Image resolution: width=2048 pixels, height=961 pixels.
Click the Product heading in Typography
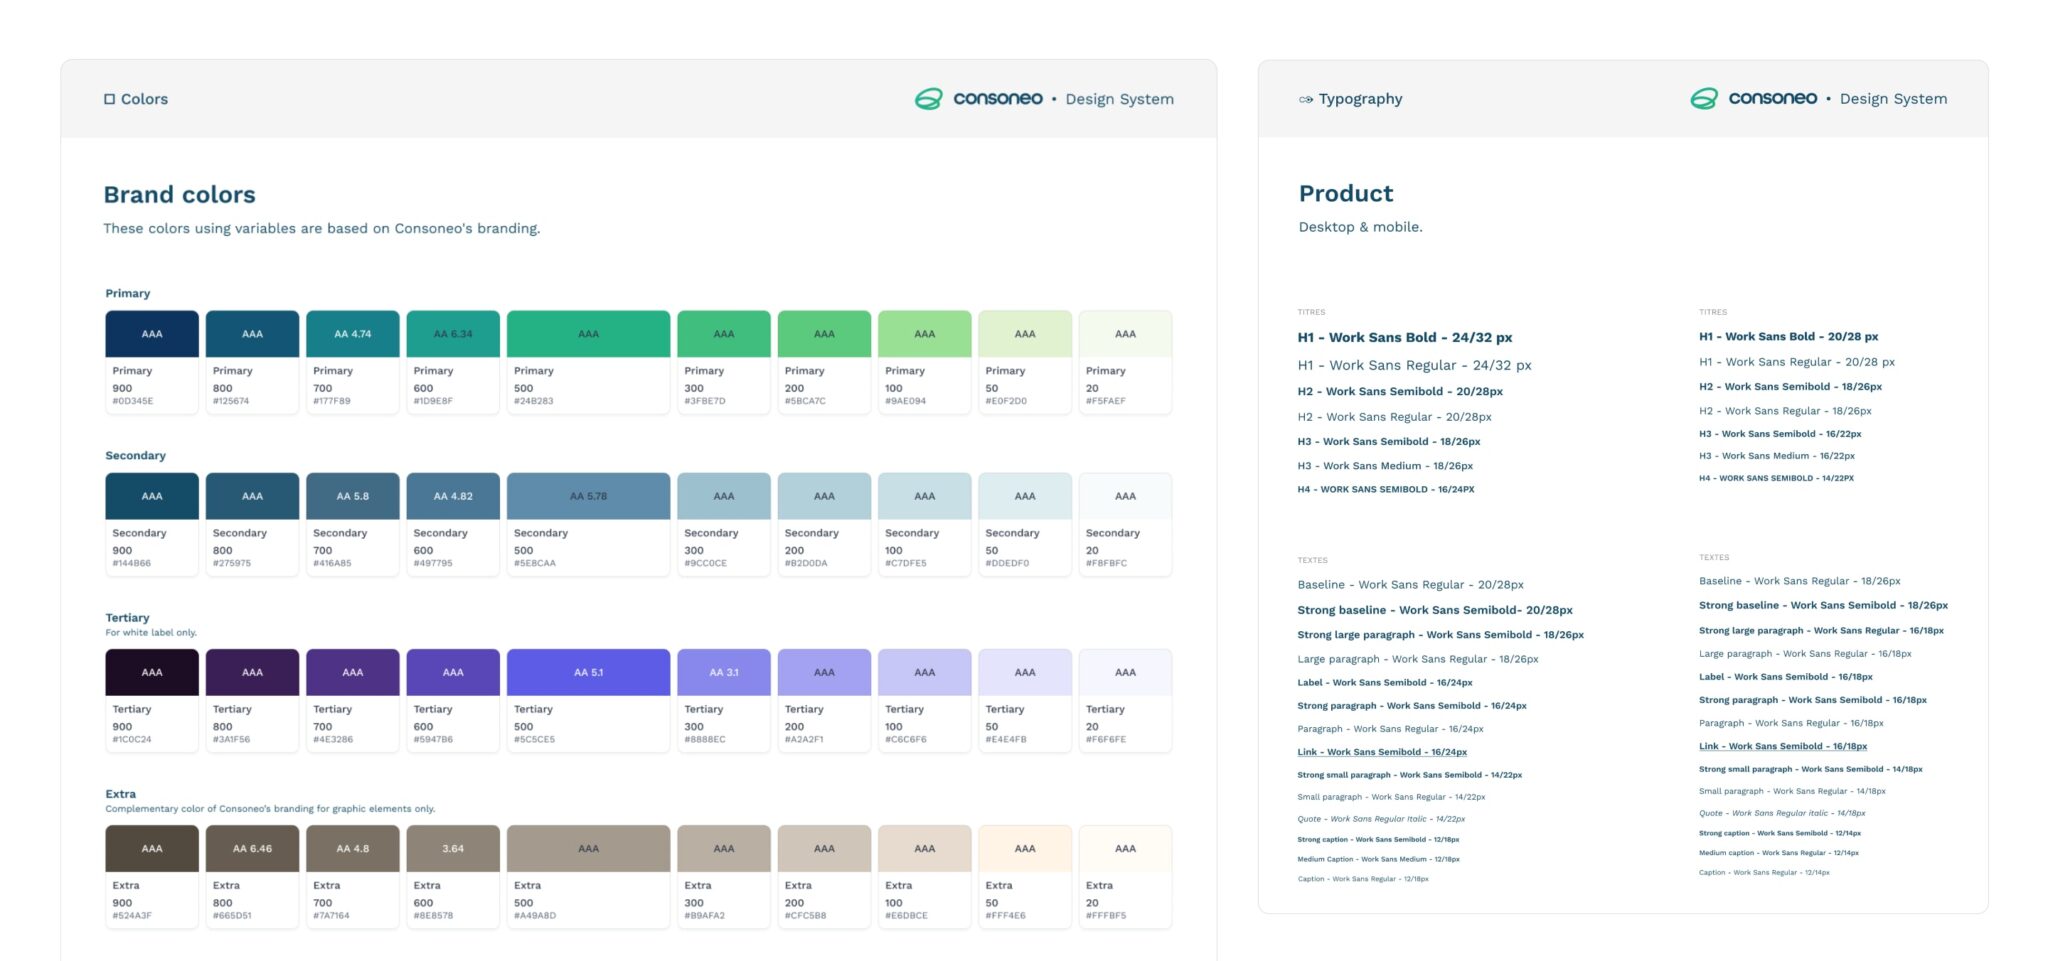(x=1345, y=194)
